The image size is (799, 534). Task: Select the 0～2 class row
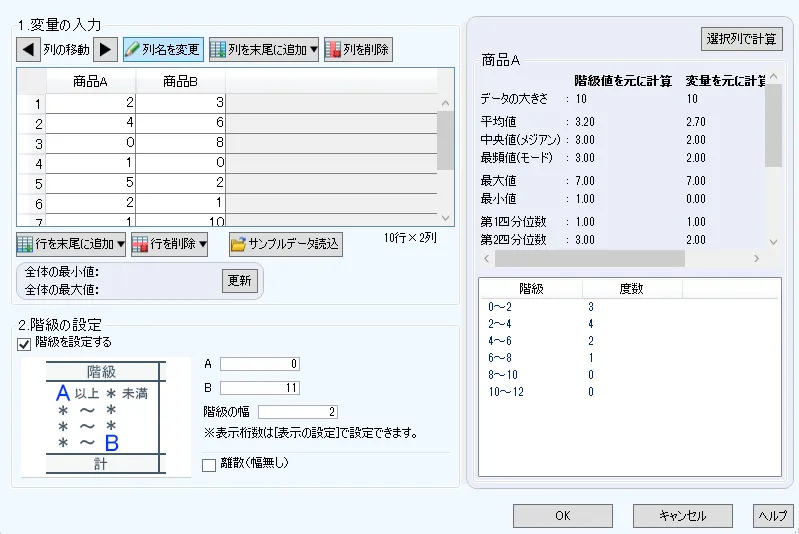click(x=629, y=307)
